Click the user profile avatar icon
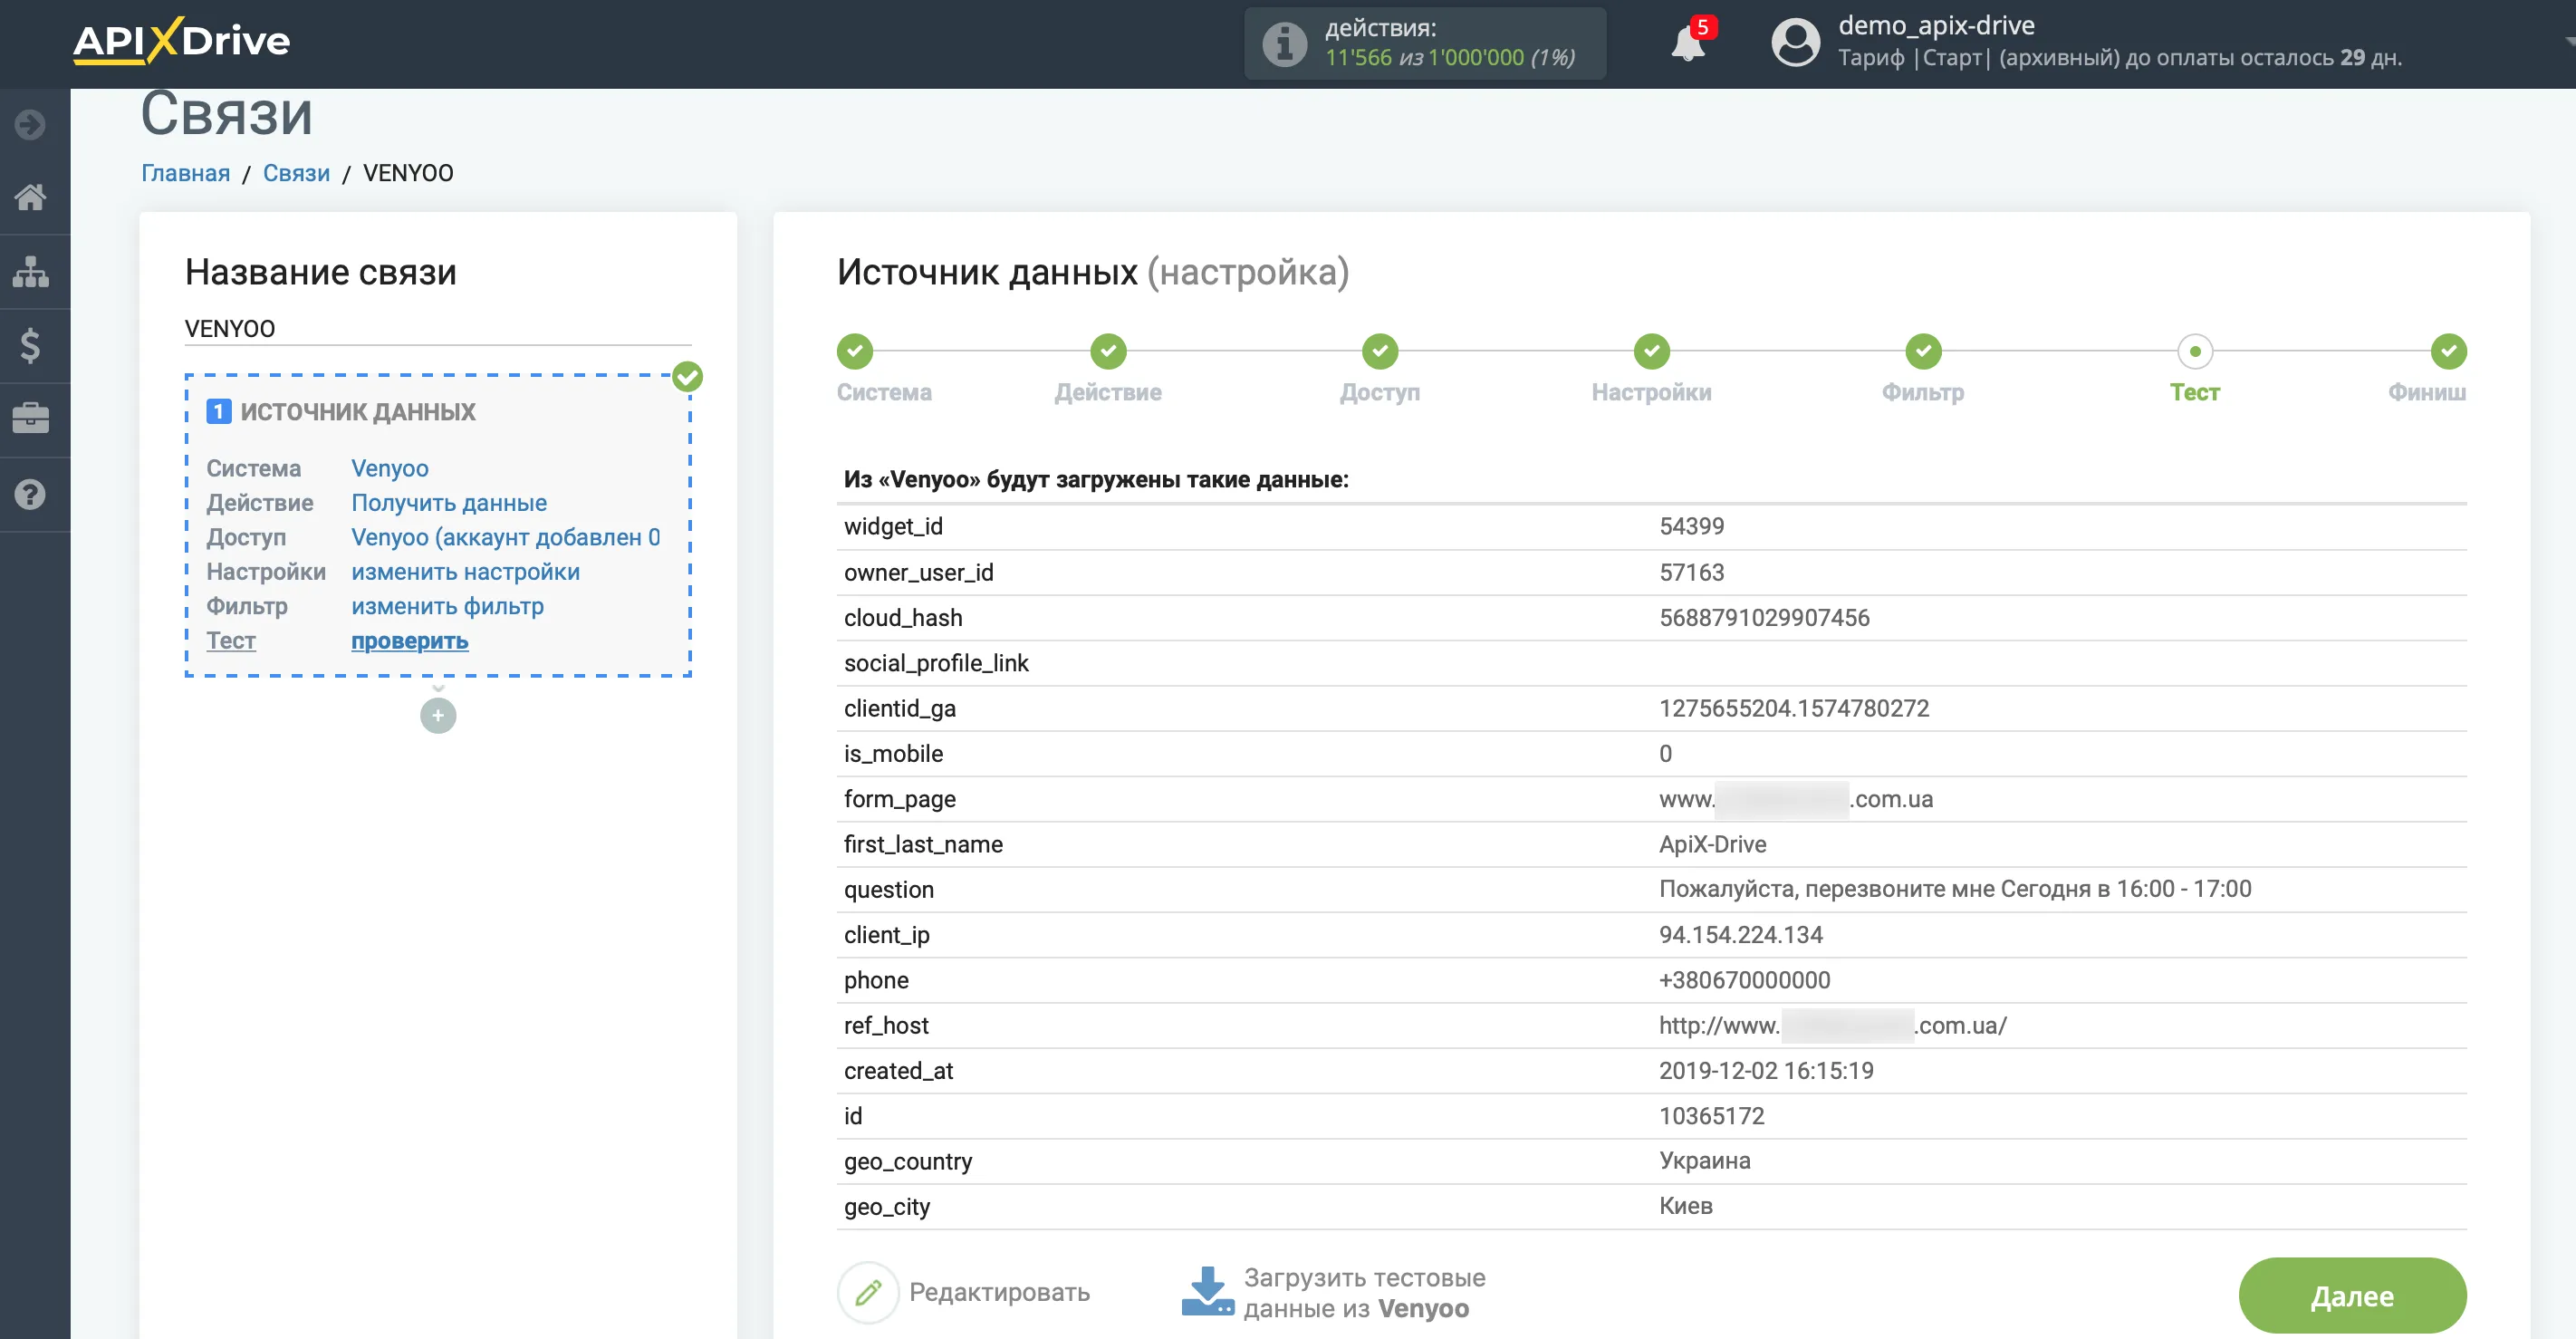The width and height of the screenshot is (2576, 1339). click(1795, 43)
